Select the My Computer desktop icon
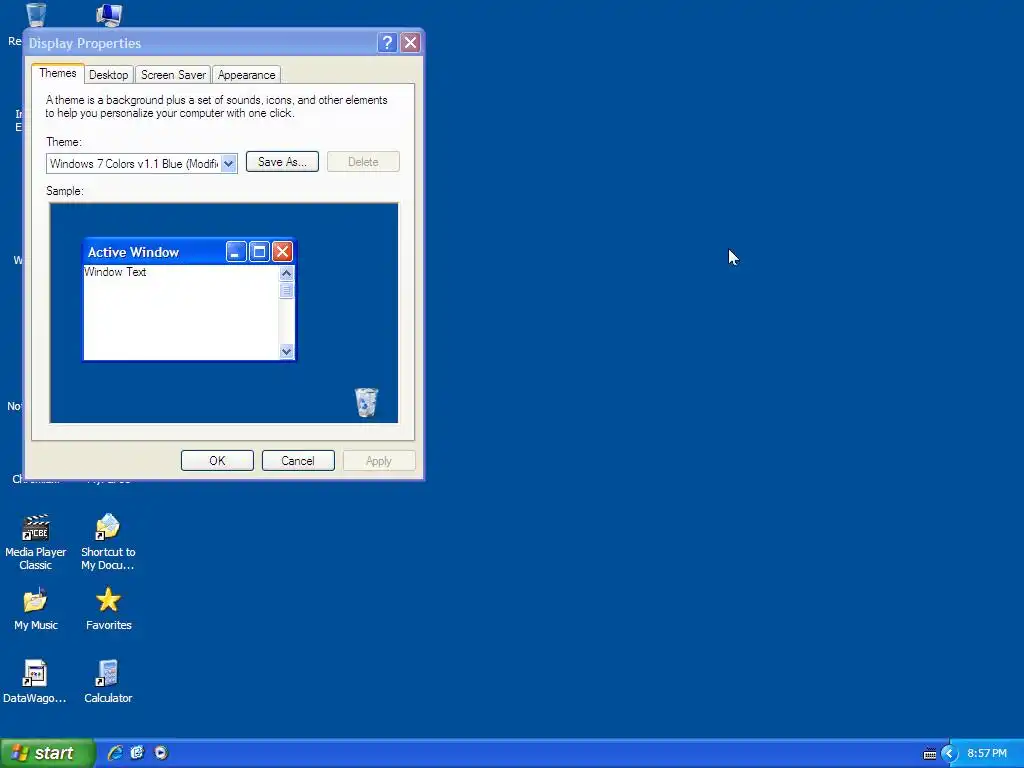Viewport: 1024px width, 768px height. point(108,15)
